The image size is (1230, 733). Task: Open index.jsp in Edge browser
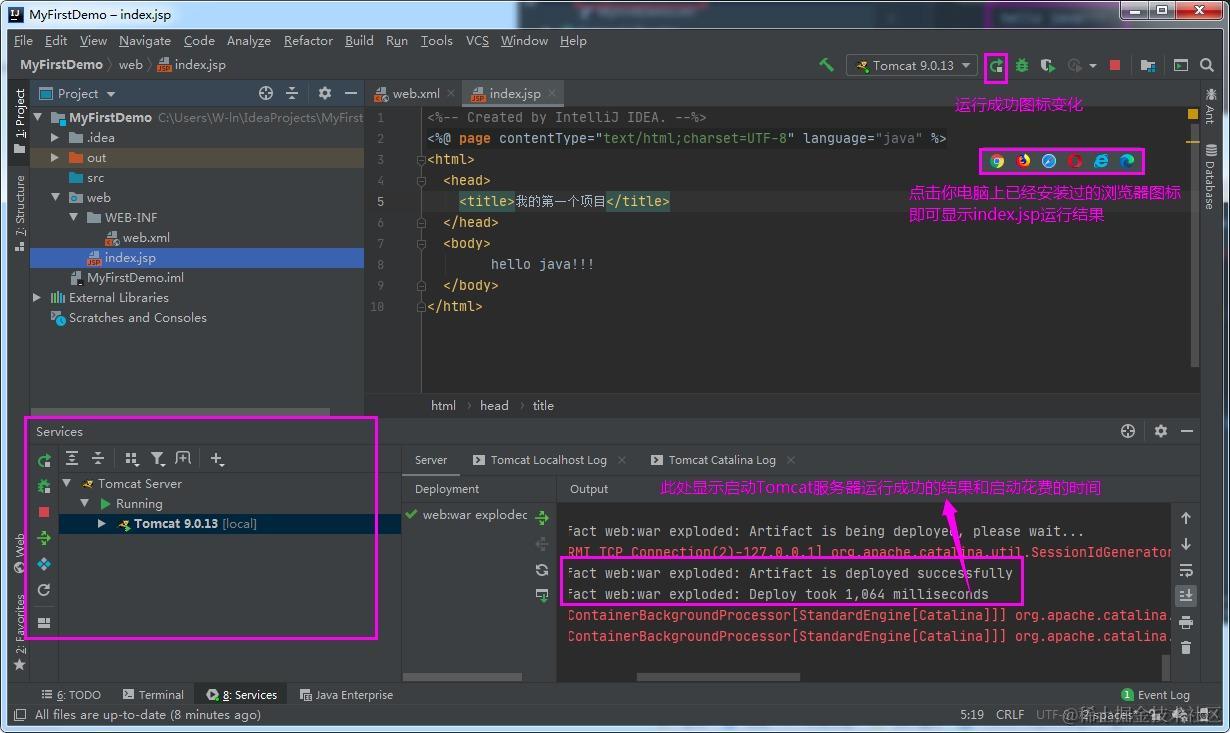pyautogui.click(x=1127, y=161)
